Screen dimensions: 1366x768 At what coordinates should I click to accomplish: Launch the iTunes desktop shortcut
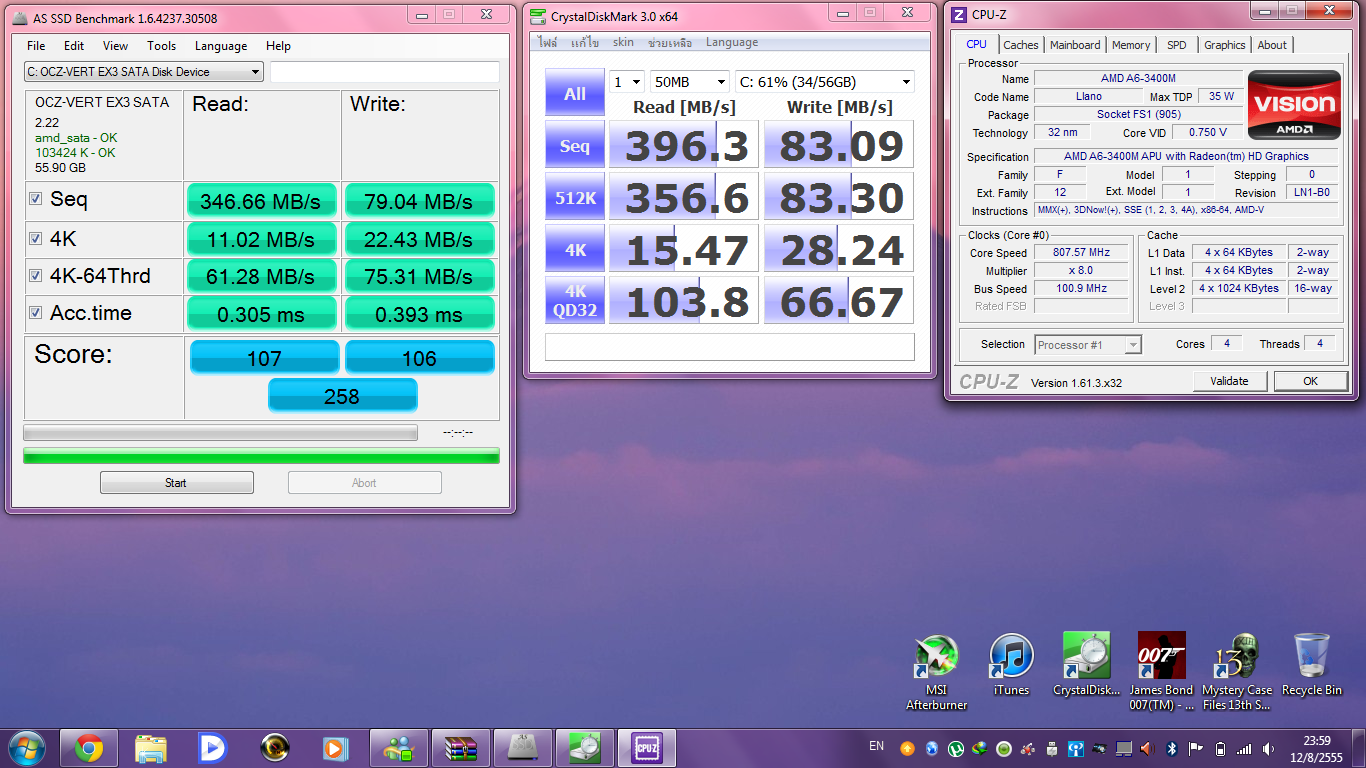click(x=1011, y=665)
